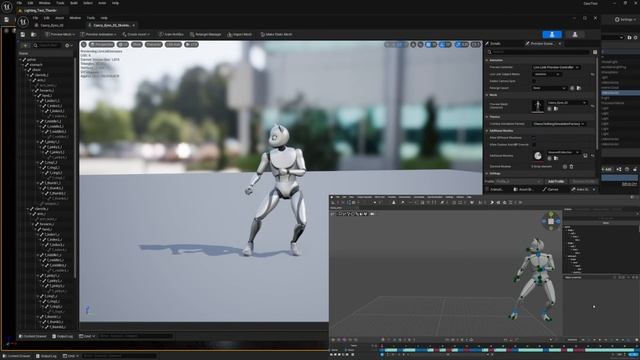Collapse the Animation section in Preview Scene
The height and width of the screenshot is (360, 640).
487,60
